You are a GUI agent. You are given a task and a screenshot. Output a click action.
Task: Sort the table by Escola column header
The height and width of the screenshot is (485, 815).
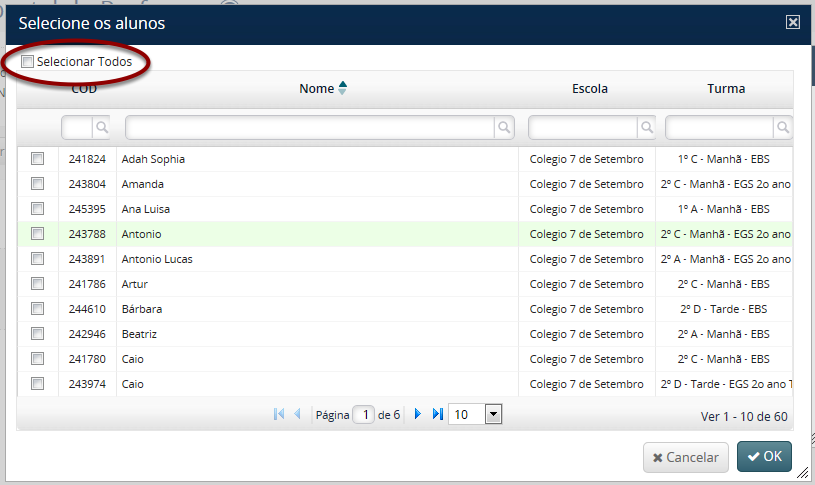pyautogui.click(x=589, y=88)
